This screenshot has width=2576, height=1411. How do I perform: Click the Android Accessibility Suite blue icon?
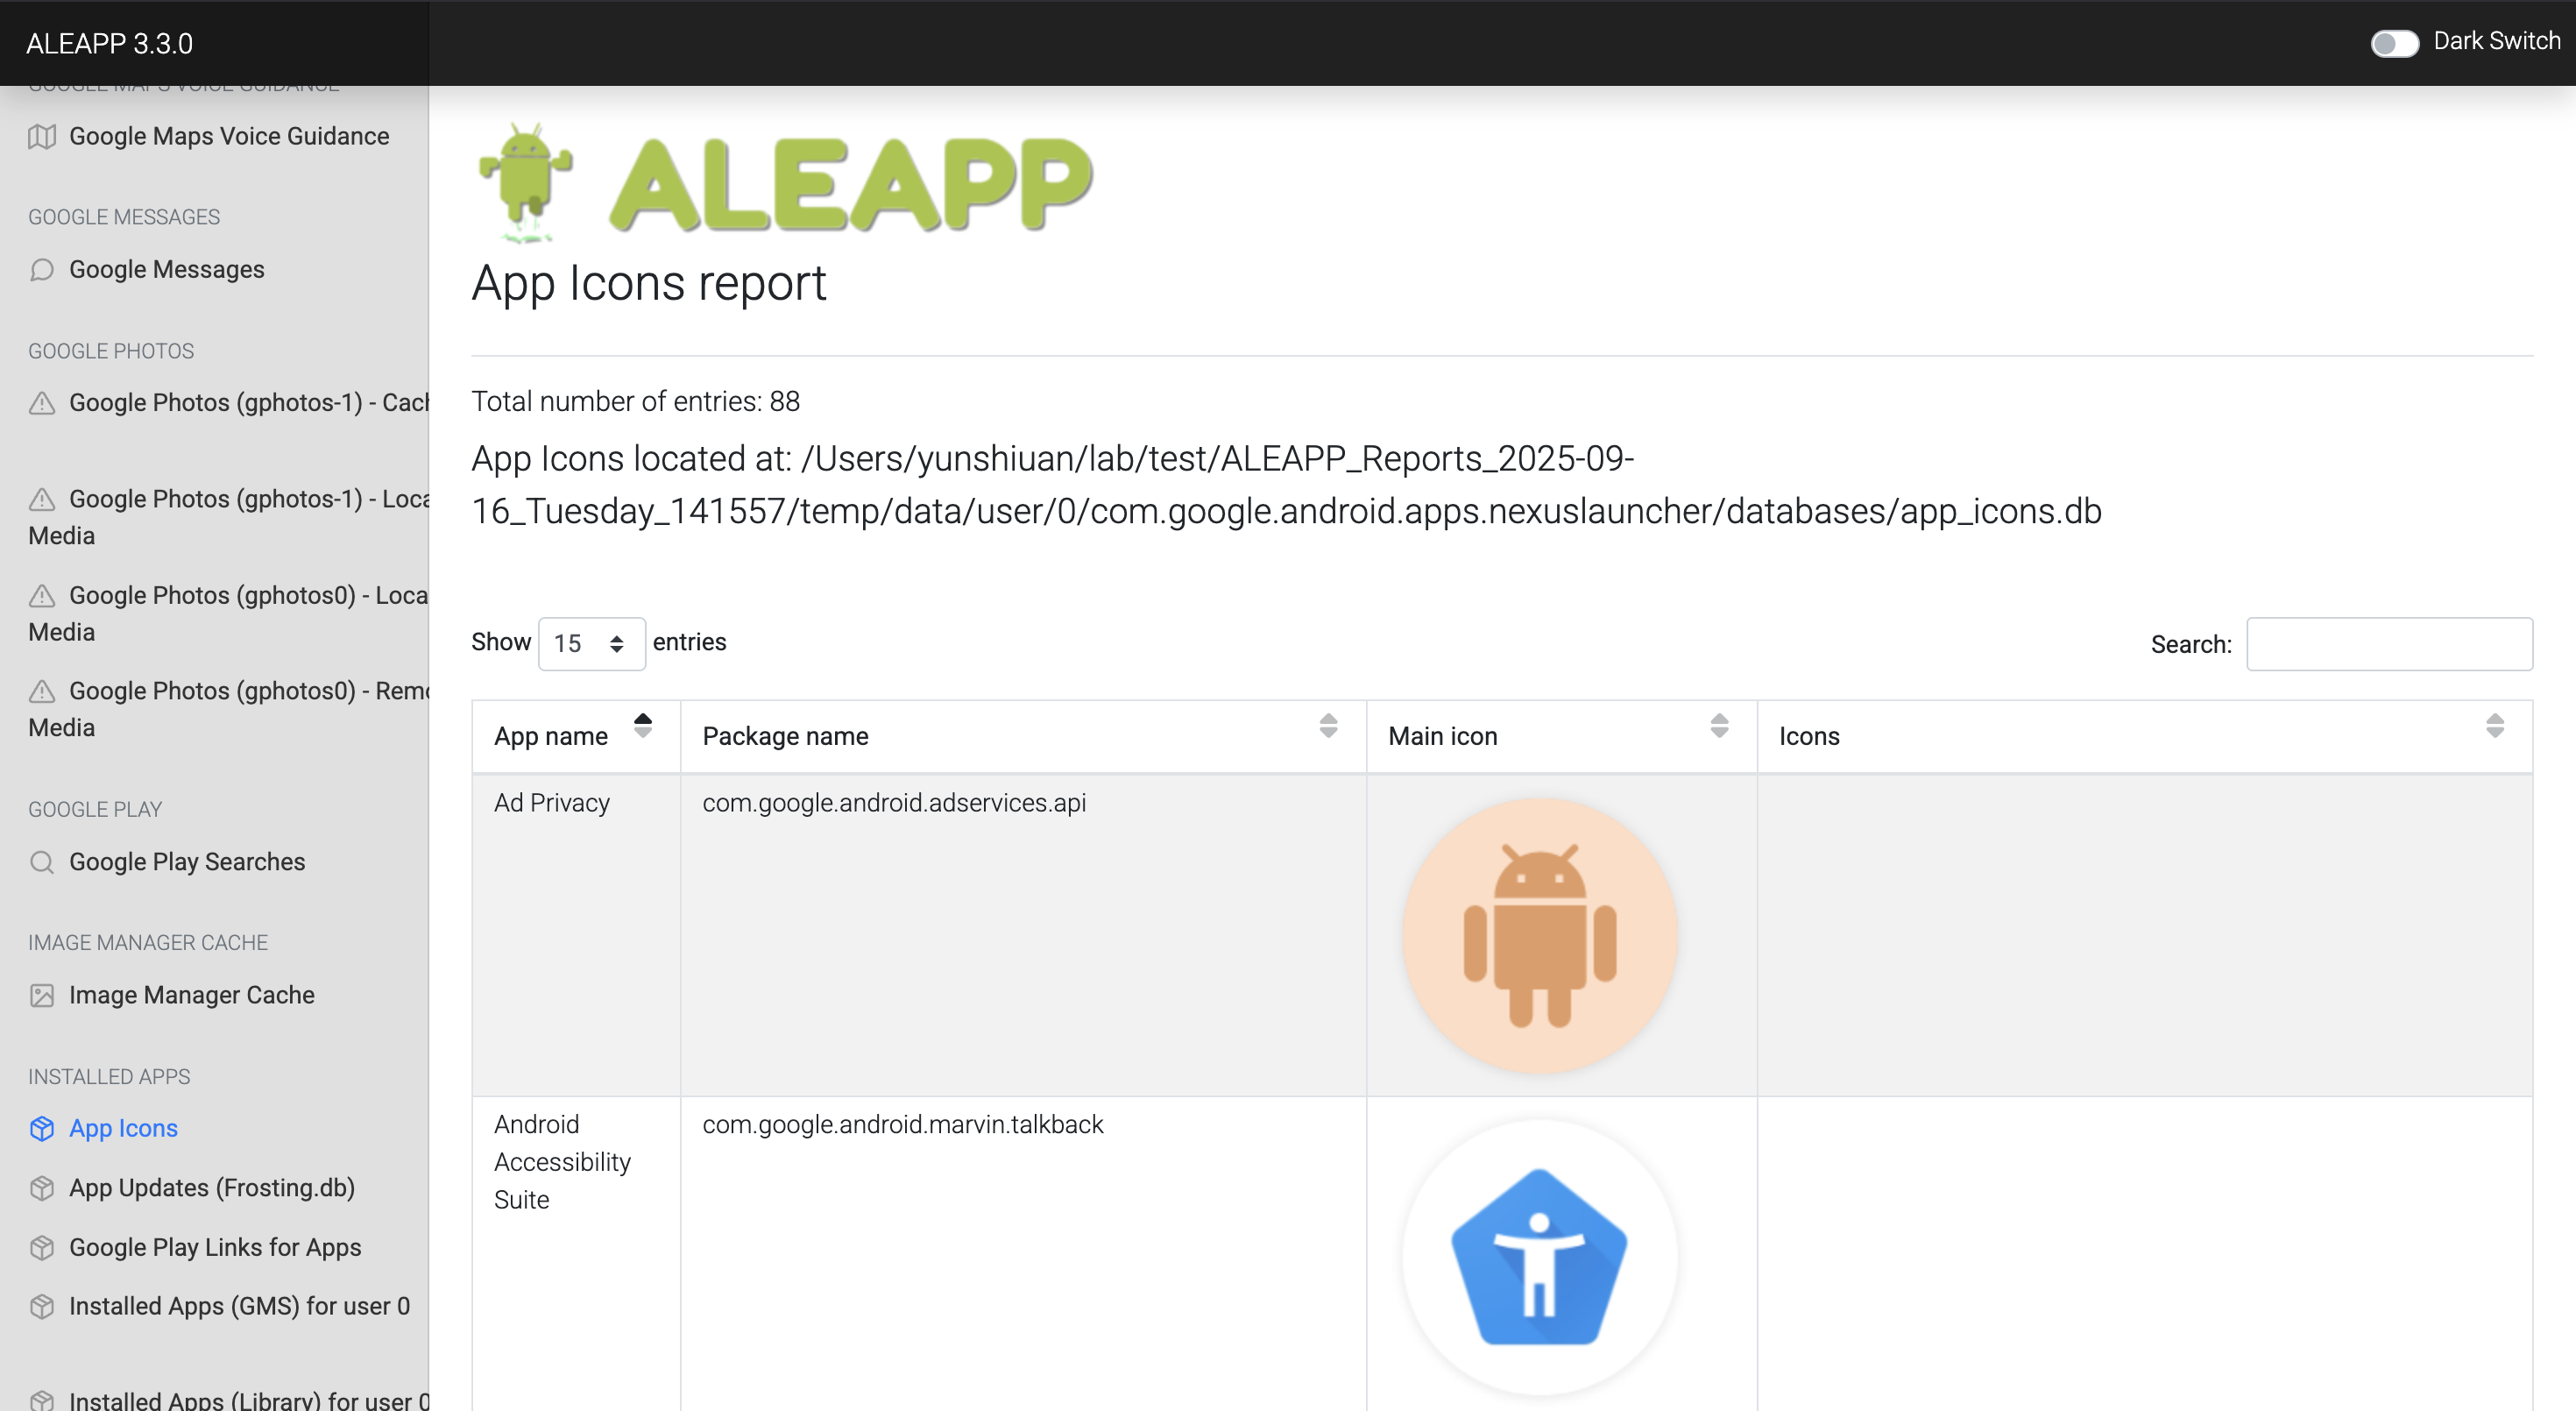(x=1540, y=1257)
